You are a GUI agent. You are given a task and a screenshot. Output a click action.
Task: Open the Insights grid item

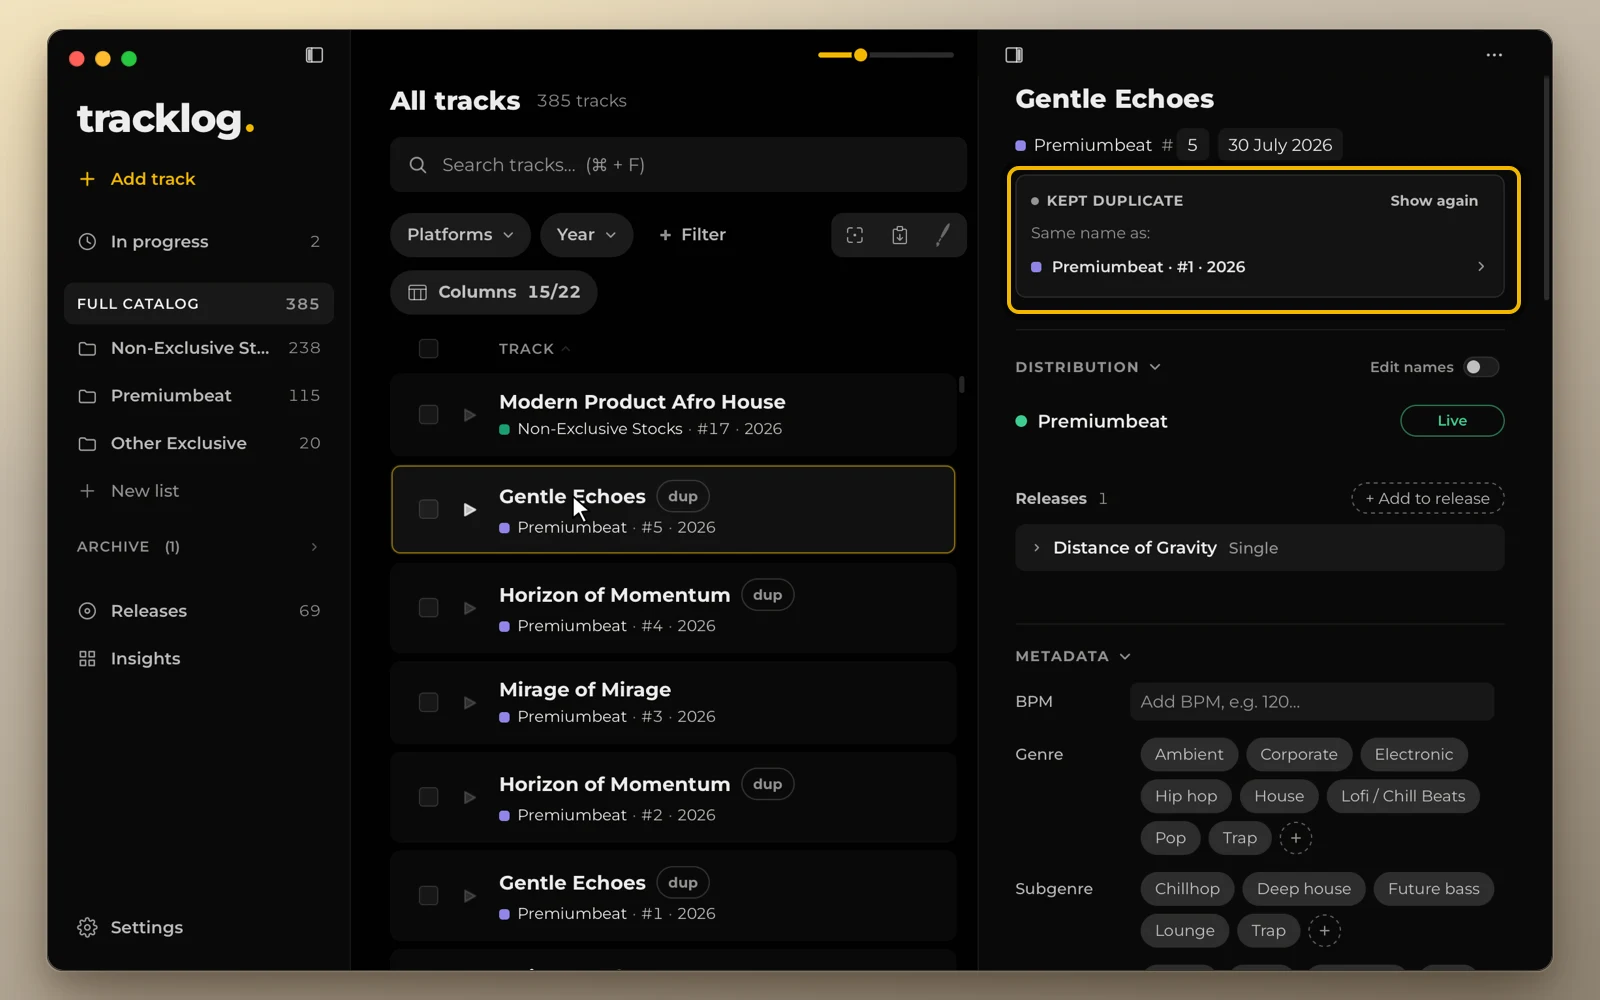(x=130, y=658)
